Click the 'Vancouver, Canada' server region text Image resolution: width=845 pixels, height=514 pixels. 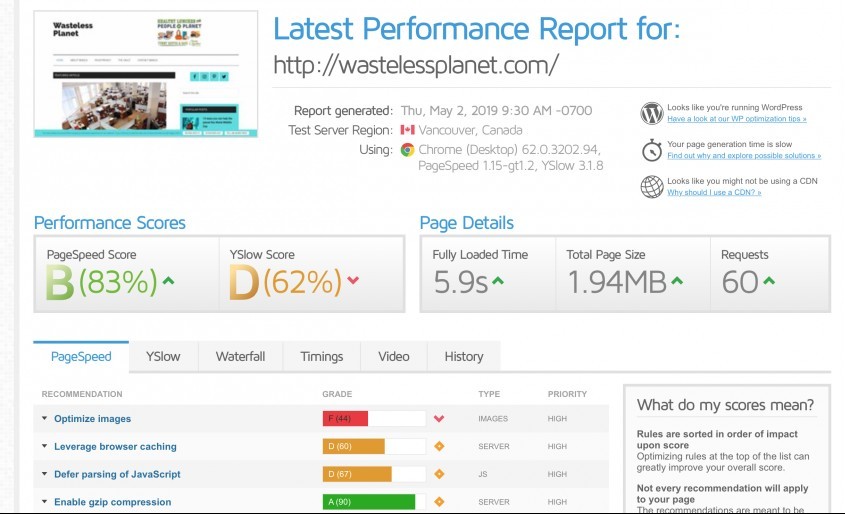[x=470, y=130]
